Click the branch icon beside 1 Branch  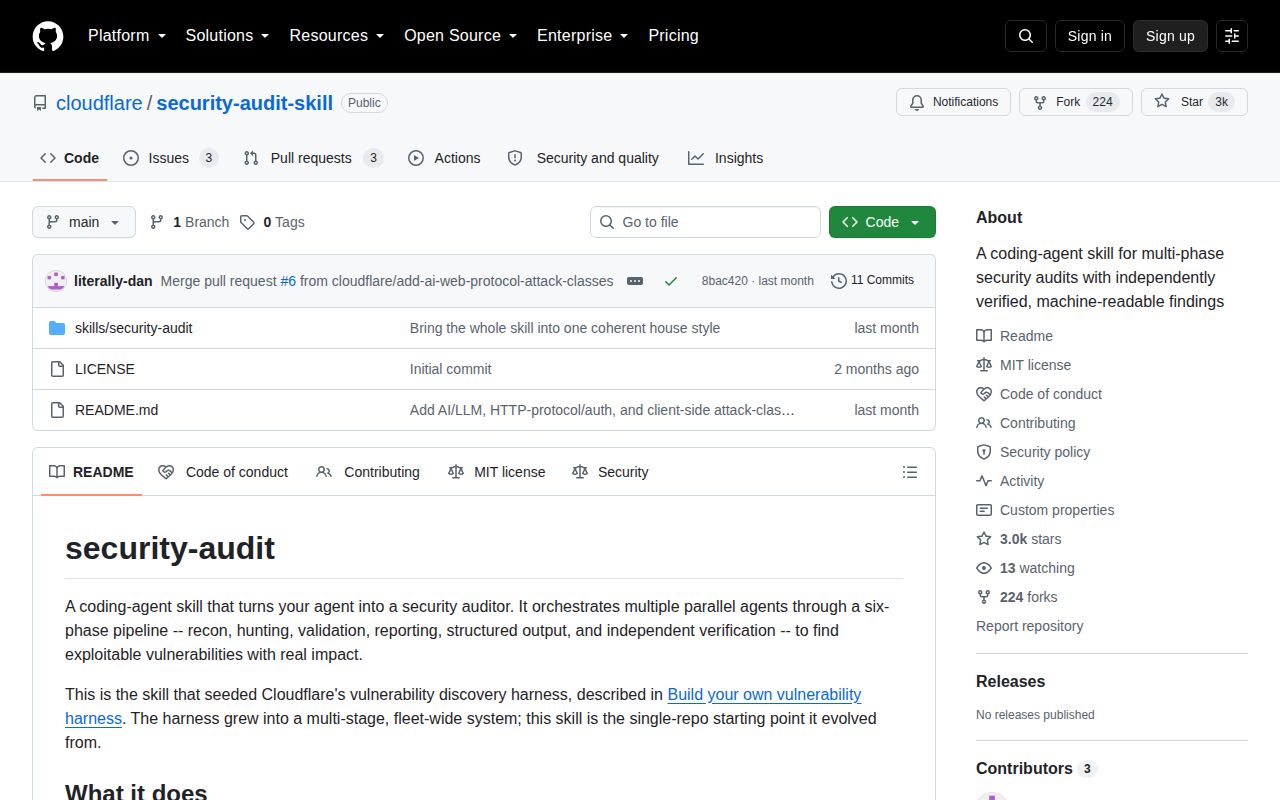(157, 222)
